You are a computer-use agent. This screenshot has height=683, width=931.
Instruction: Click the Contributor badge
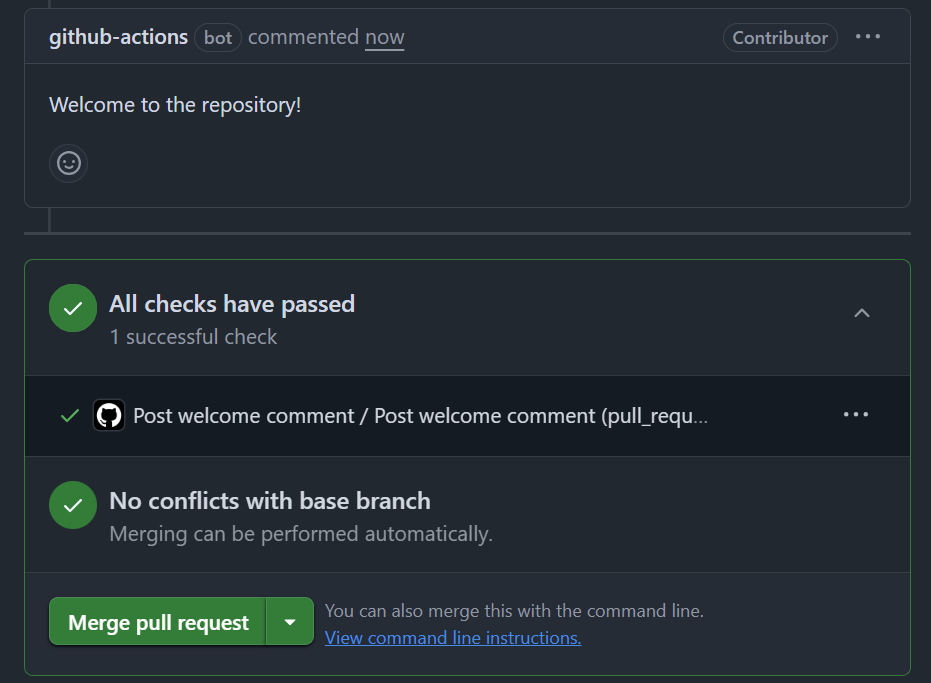click(x=780, y=37)
